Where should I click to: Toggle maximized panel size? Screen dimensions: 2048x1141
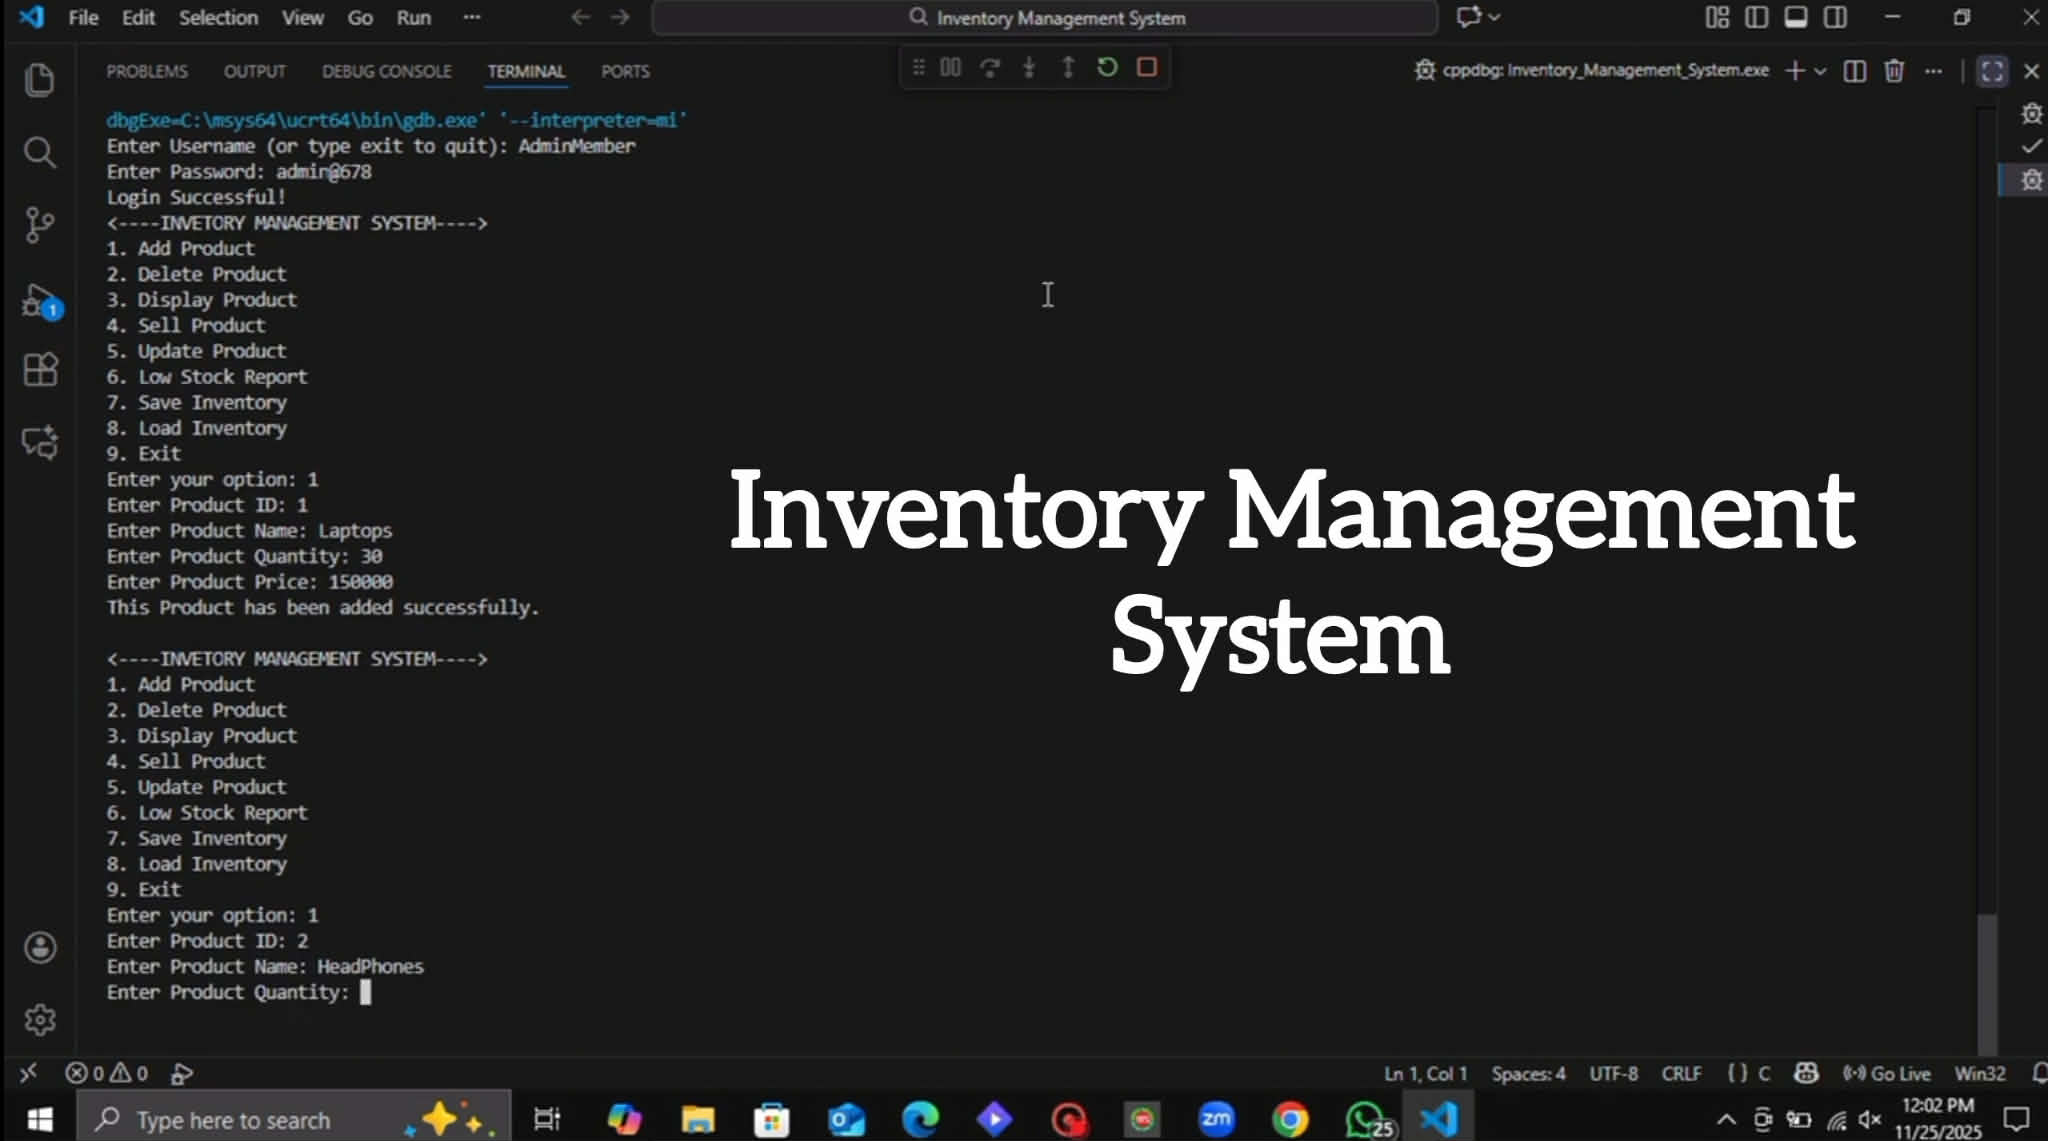(1991, 71)
